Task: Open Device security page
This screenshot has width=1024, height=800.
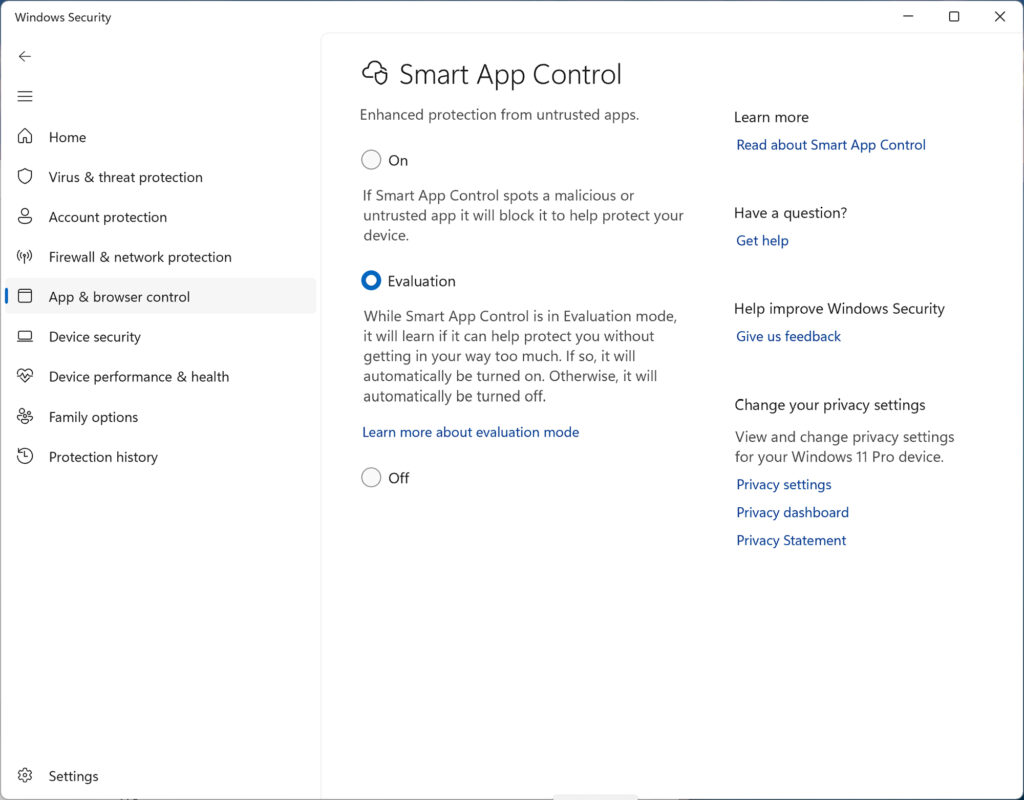Action: coord(160,337)
